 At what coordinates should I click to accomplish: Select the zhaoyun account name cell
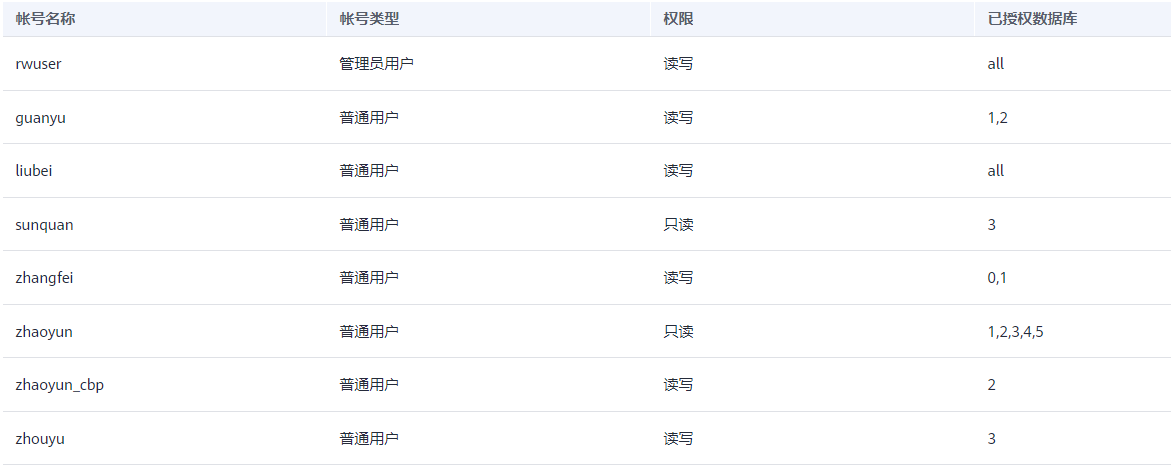coord(44,332)
